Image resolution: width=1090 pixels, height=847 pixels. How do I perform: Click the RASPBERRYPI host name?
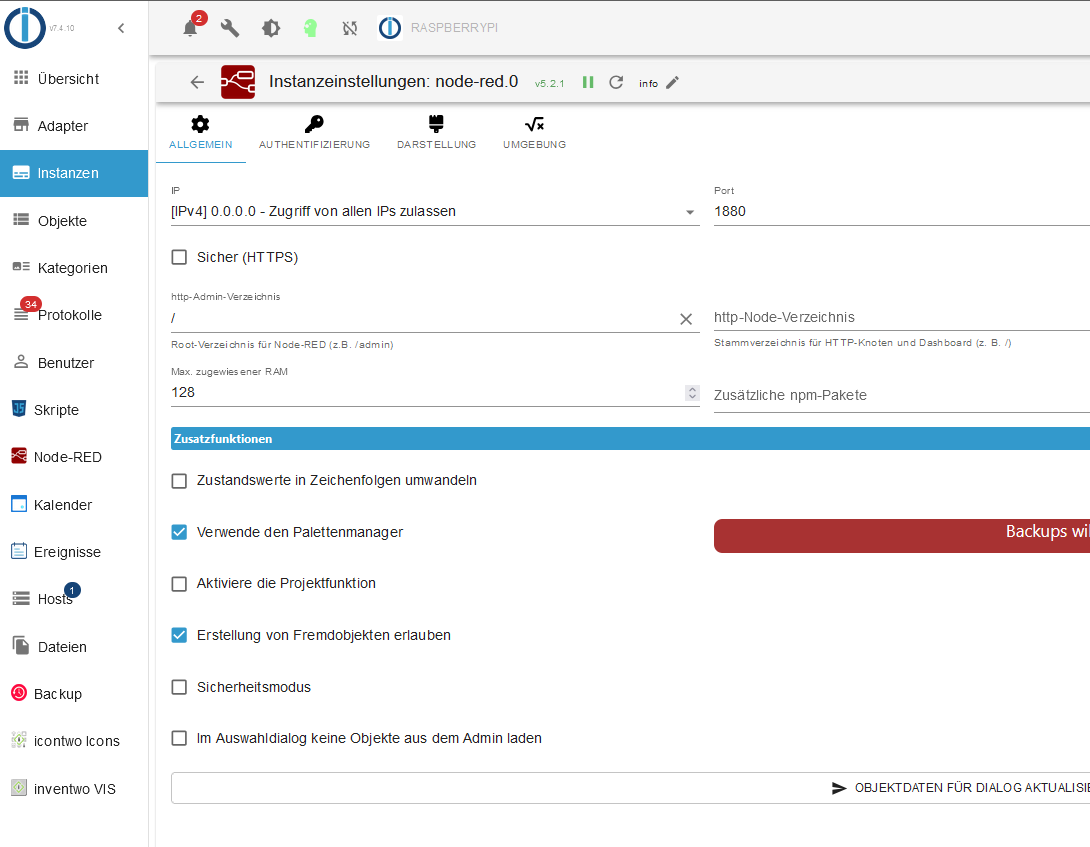click(454, 28)
